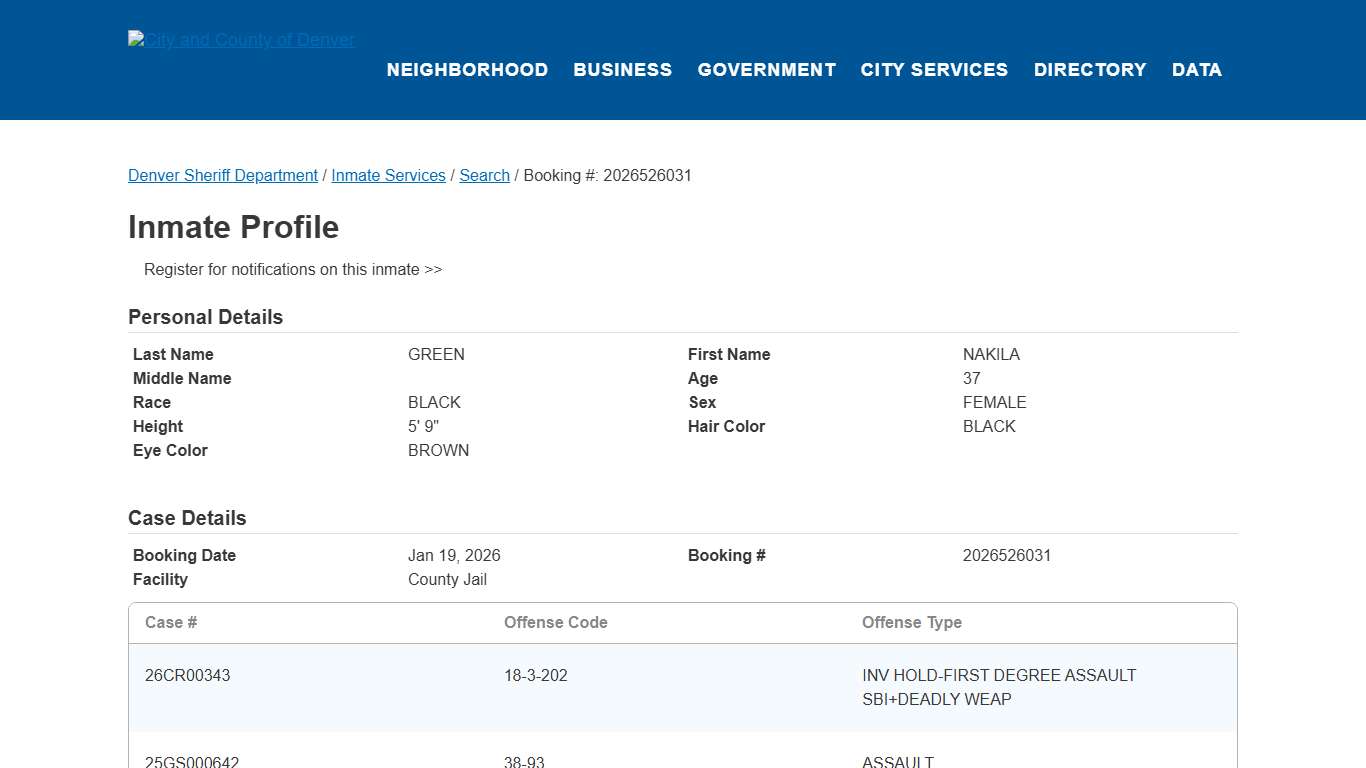The width and height of the screenshot is (1366, 768).
Task: Select booking number 2026526031 in the breadcrumb
Action: pyautogui.click(x=607, y=175)
